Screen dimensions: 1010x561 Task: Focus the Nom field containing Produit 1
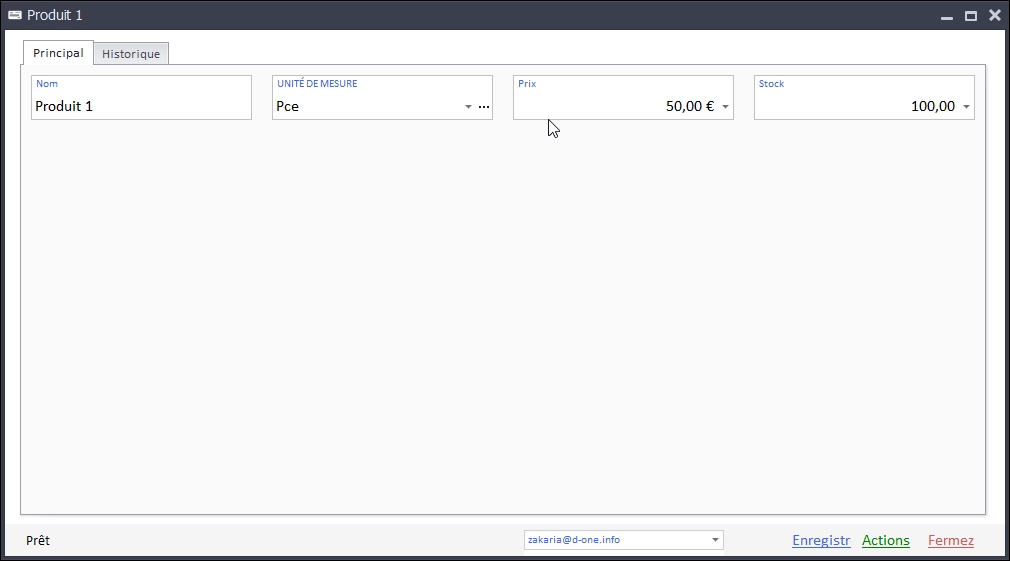[x=140, y=106]
